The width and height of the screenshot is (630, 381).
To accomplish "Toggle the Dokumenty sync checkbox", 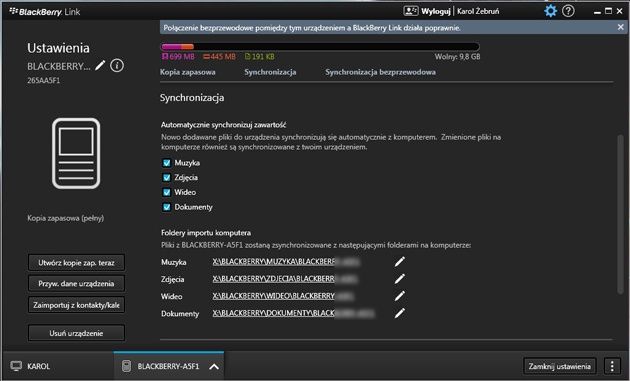I will coord(166,207).
